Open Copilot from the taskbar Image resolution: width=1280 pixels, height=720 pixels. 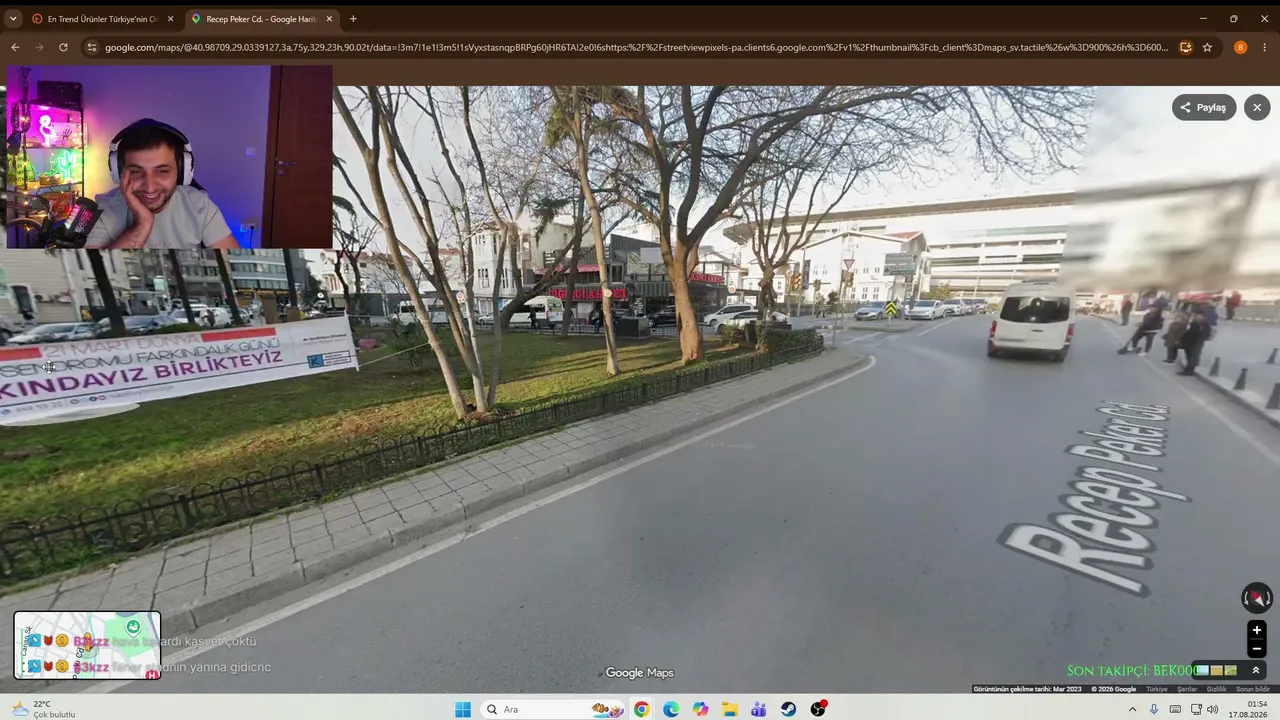pos(700,709)
